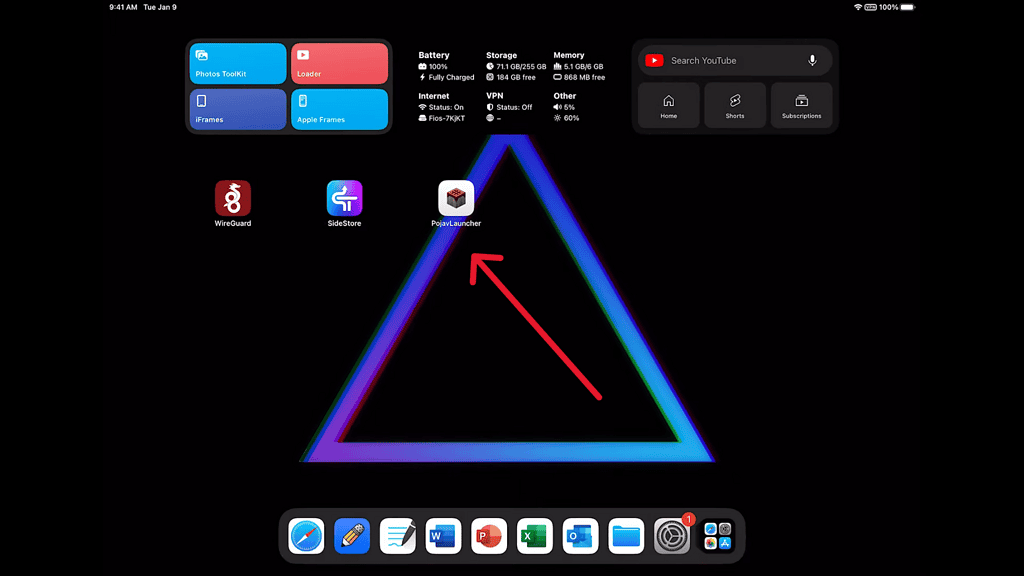This screenshot has width=1024, height=576.
Task: Start YouTube voice search with the microphone
Action: click(812, 61)
